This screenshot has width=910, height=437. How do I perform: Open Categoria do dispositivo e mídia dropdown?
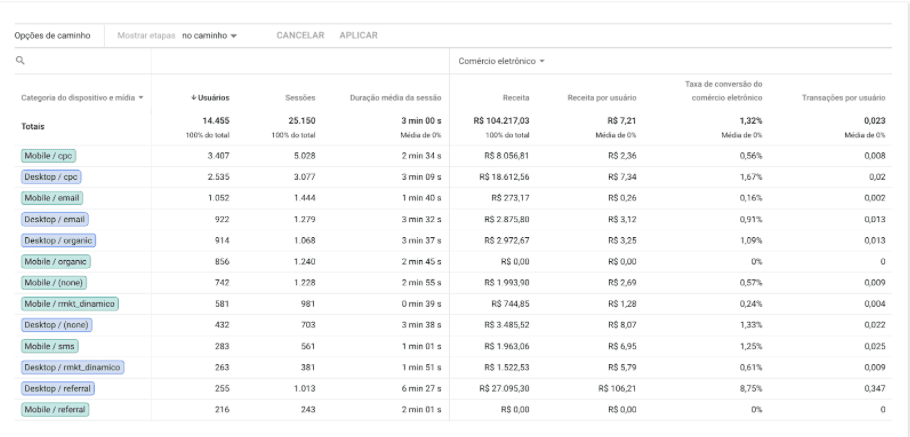click(82, 97)
